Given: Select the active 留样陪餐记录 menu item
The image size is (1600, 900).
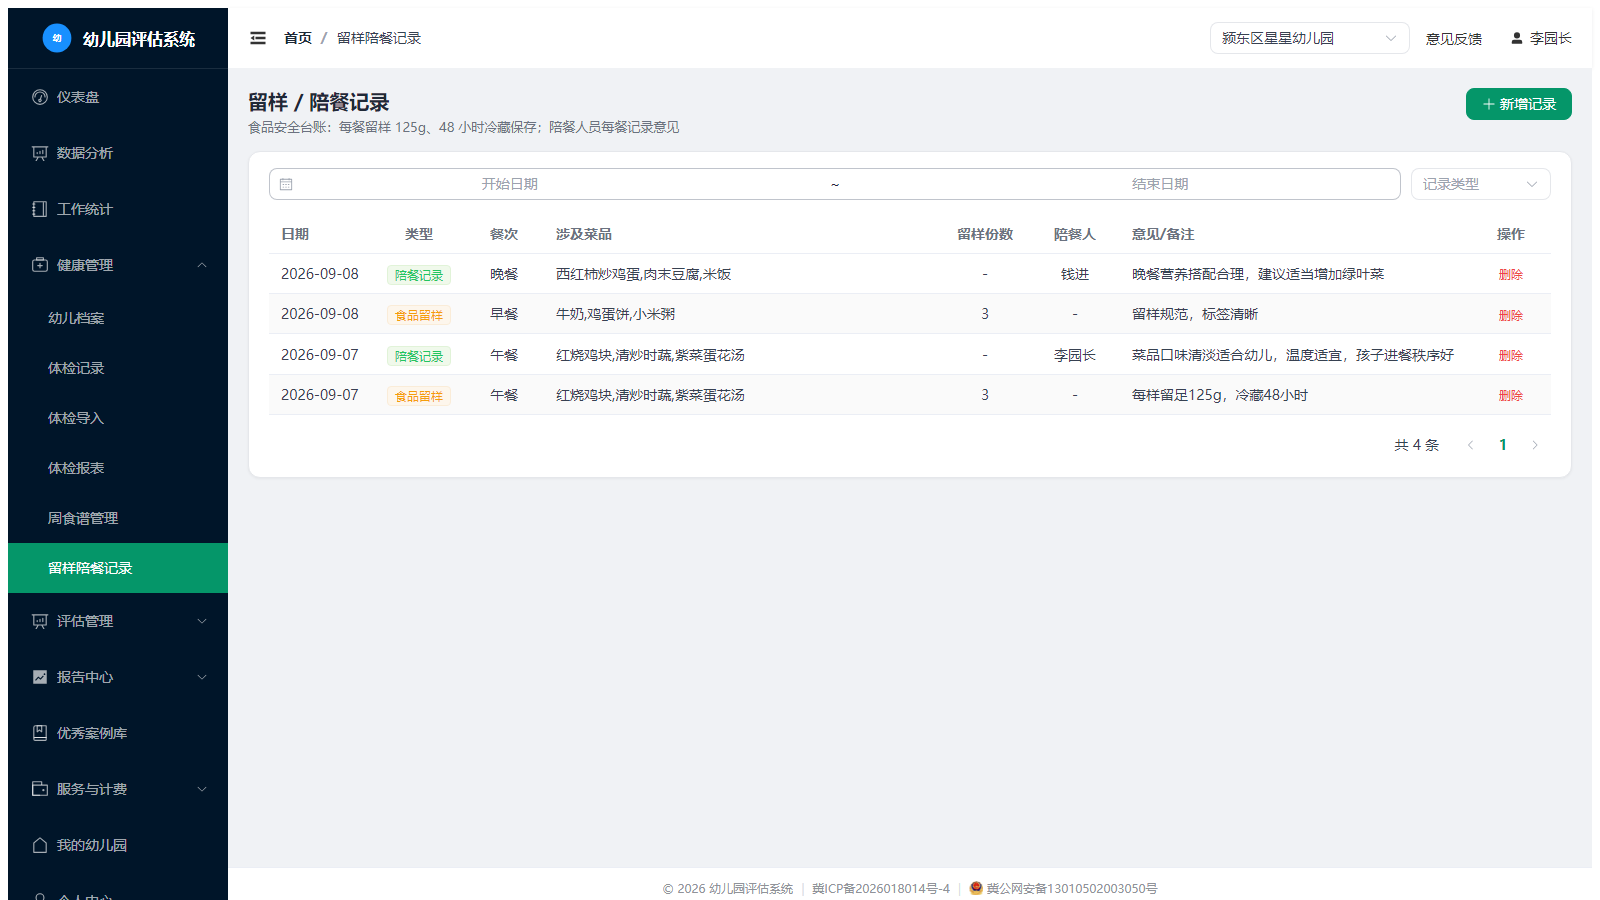Looking at the screenshot, I should point(118,568).
